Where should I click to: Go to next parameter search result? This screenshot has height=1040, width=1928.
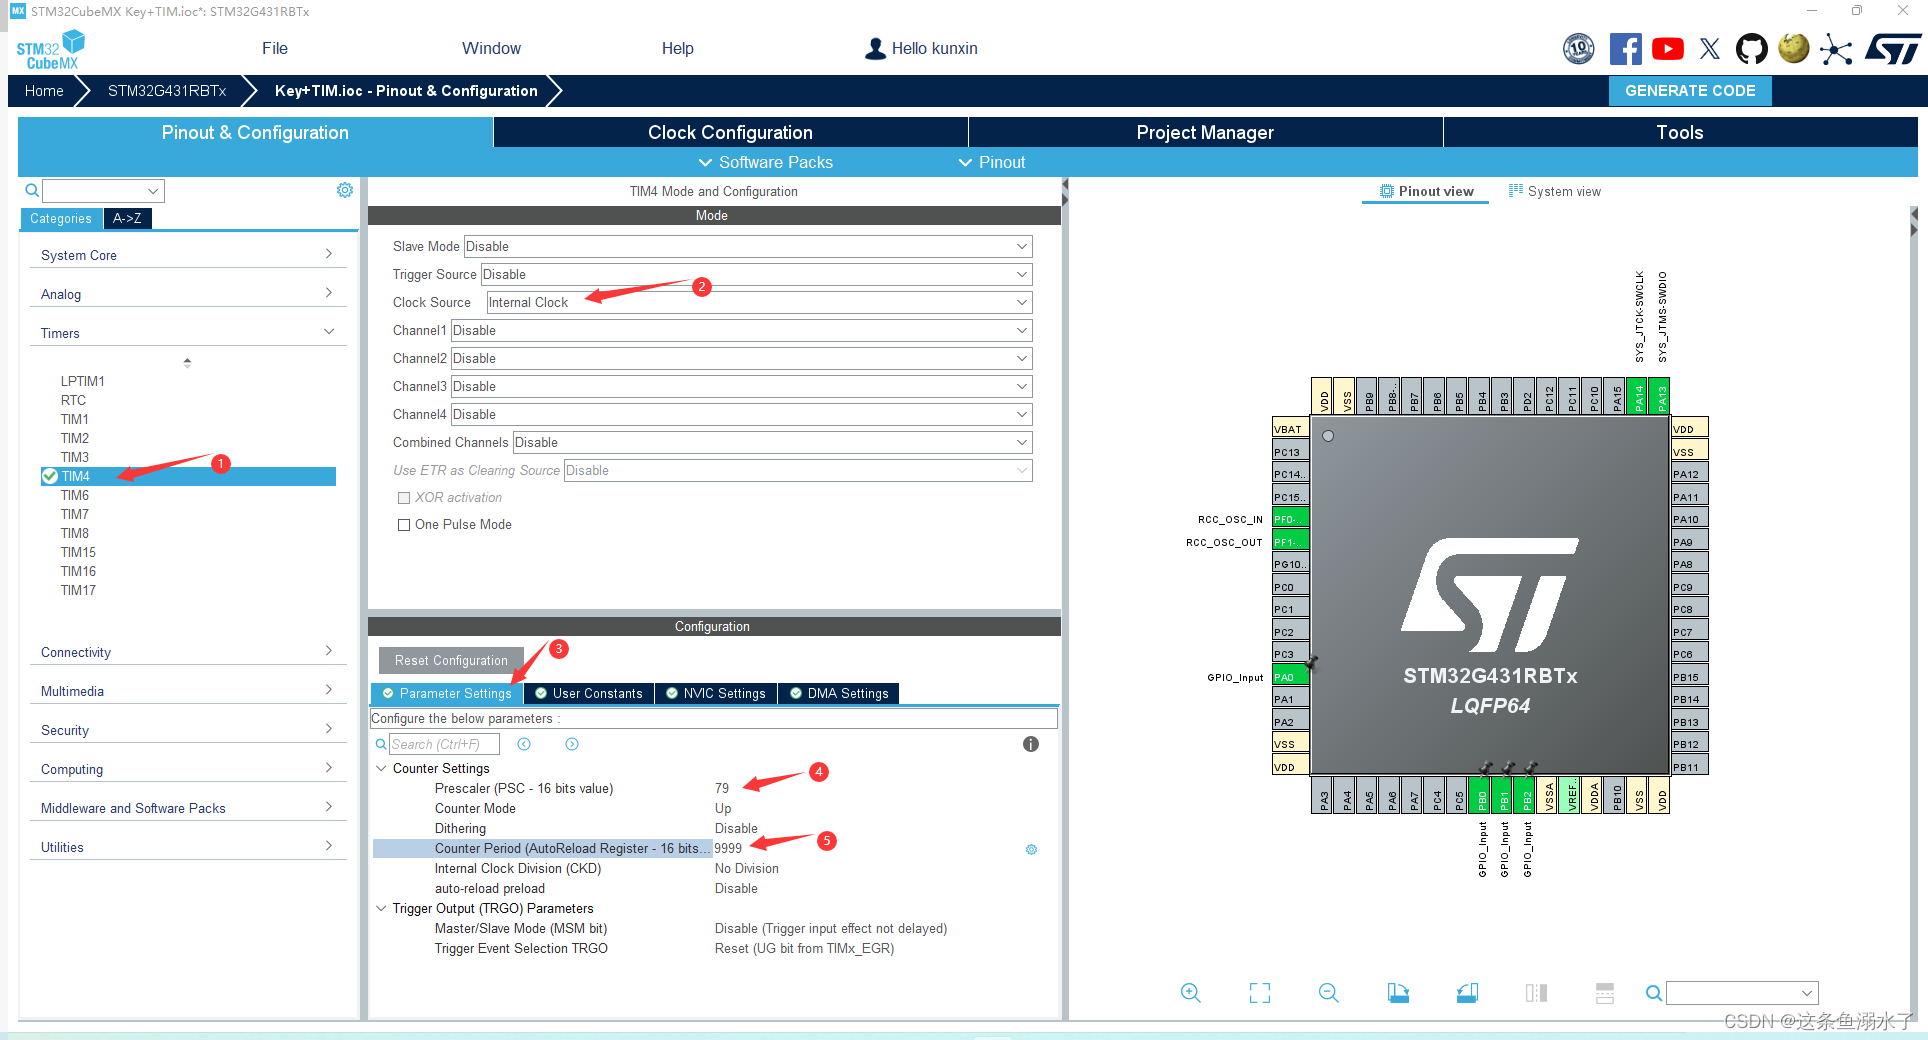tap(572, 744)
